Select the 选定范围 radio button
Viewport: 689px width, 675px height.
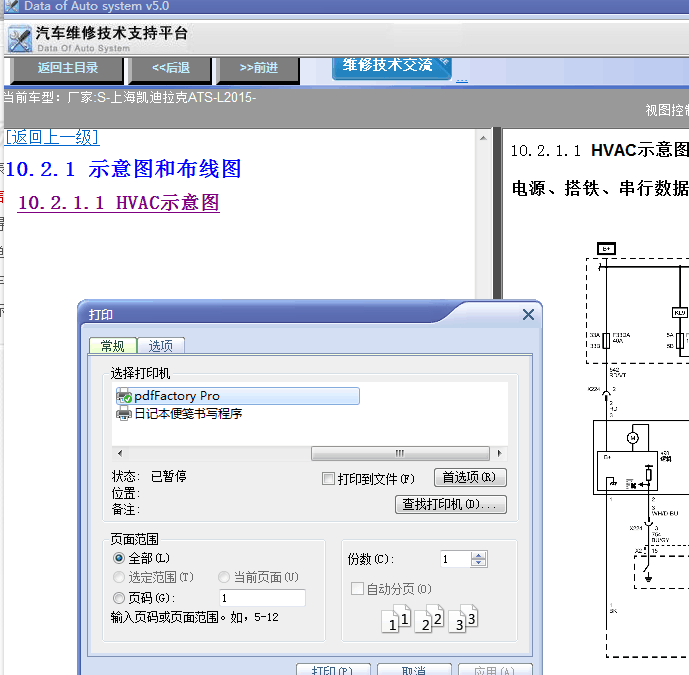(119, 577)
